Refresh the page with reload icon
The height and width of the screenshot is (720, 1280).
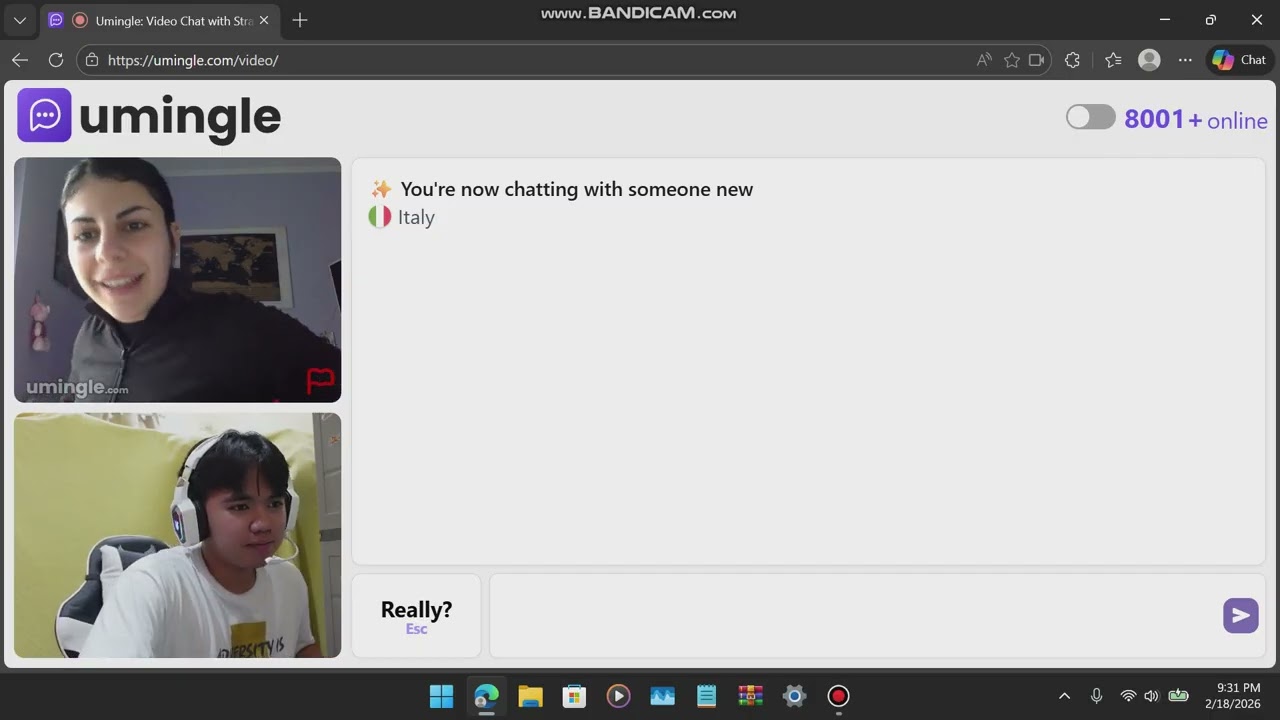click(x=56, y=60)
